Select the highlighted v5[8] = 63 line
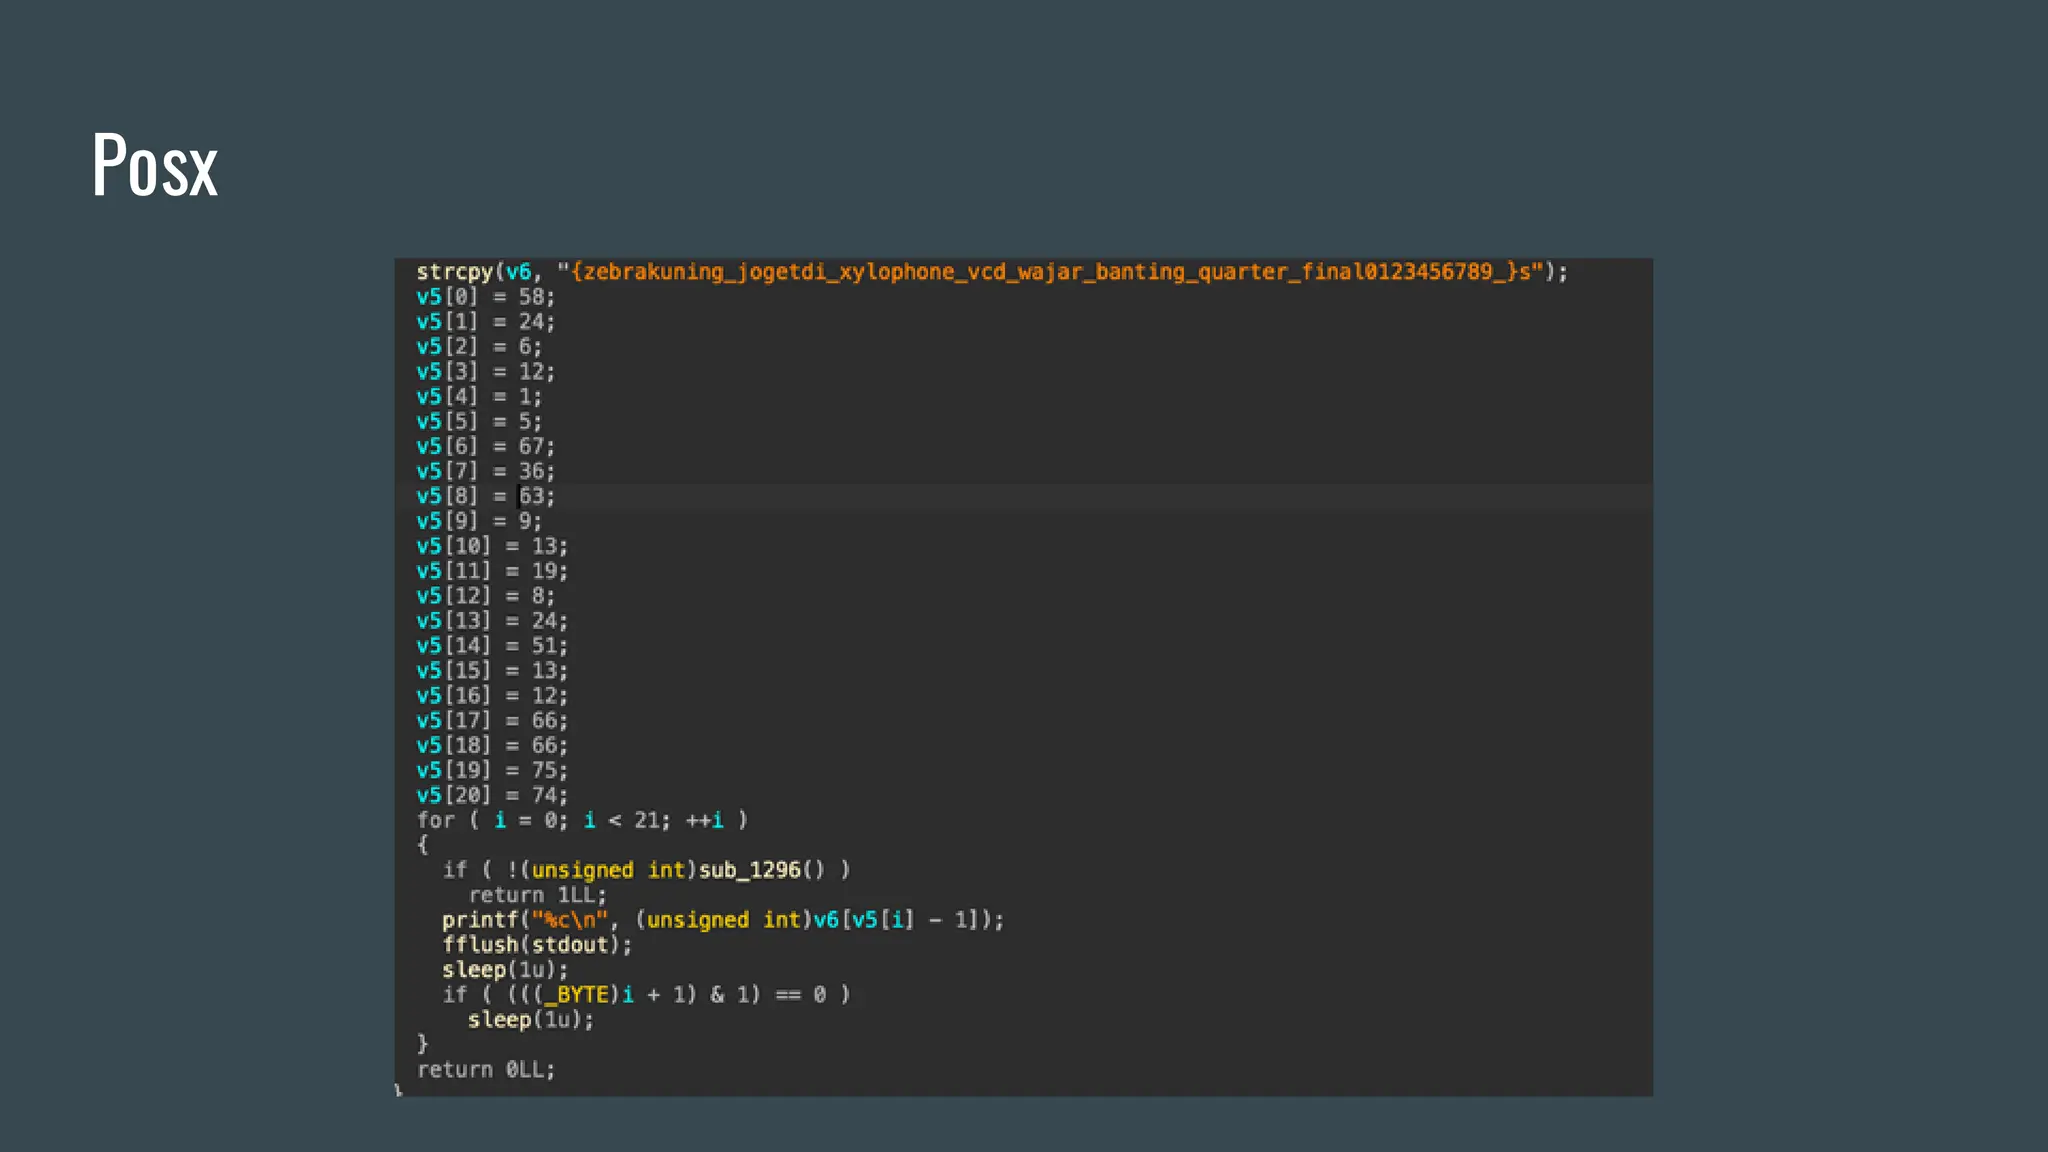 485,496
